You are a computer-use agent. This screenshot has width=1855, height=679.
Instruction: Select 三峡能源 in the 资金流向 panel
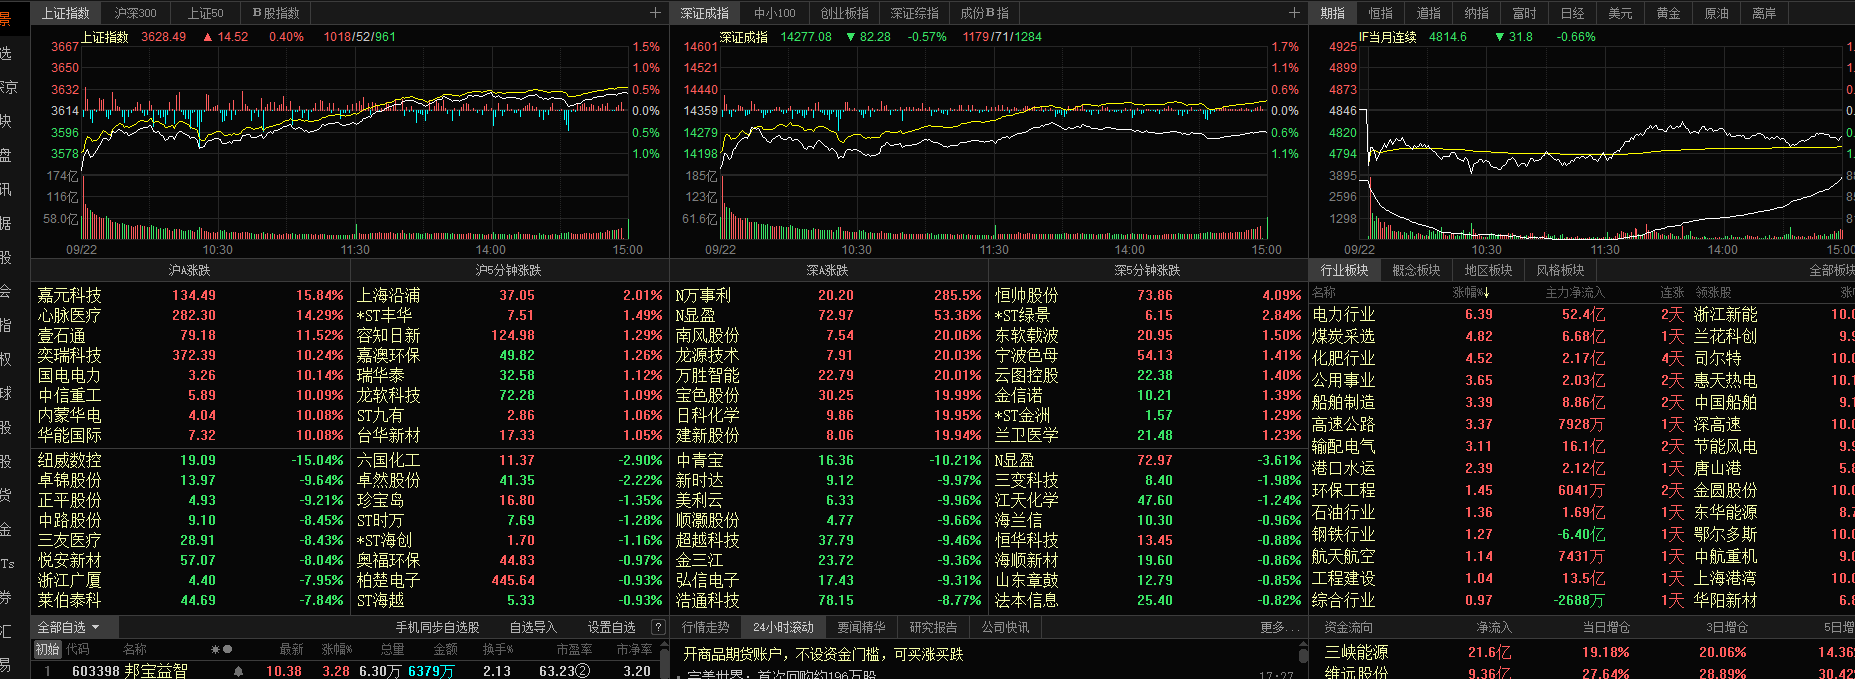(x=1356, y=652)
